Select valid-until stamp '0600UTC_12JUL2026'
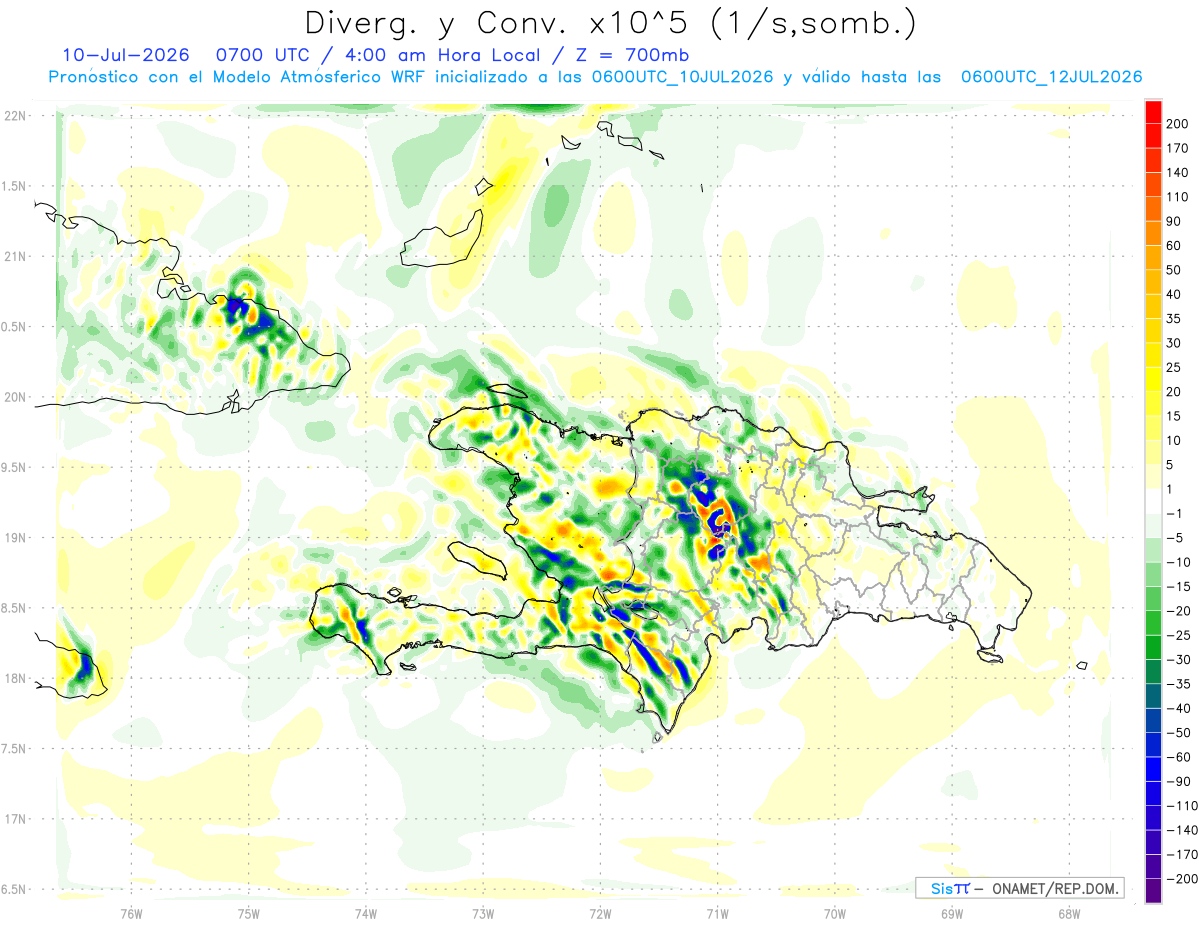Viewport: 1200px width, 927px height. coord(1051,77)
